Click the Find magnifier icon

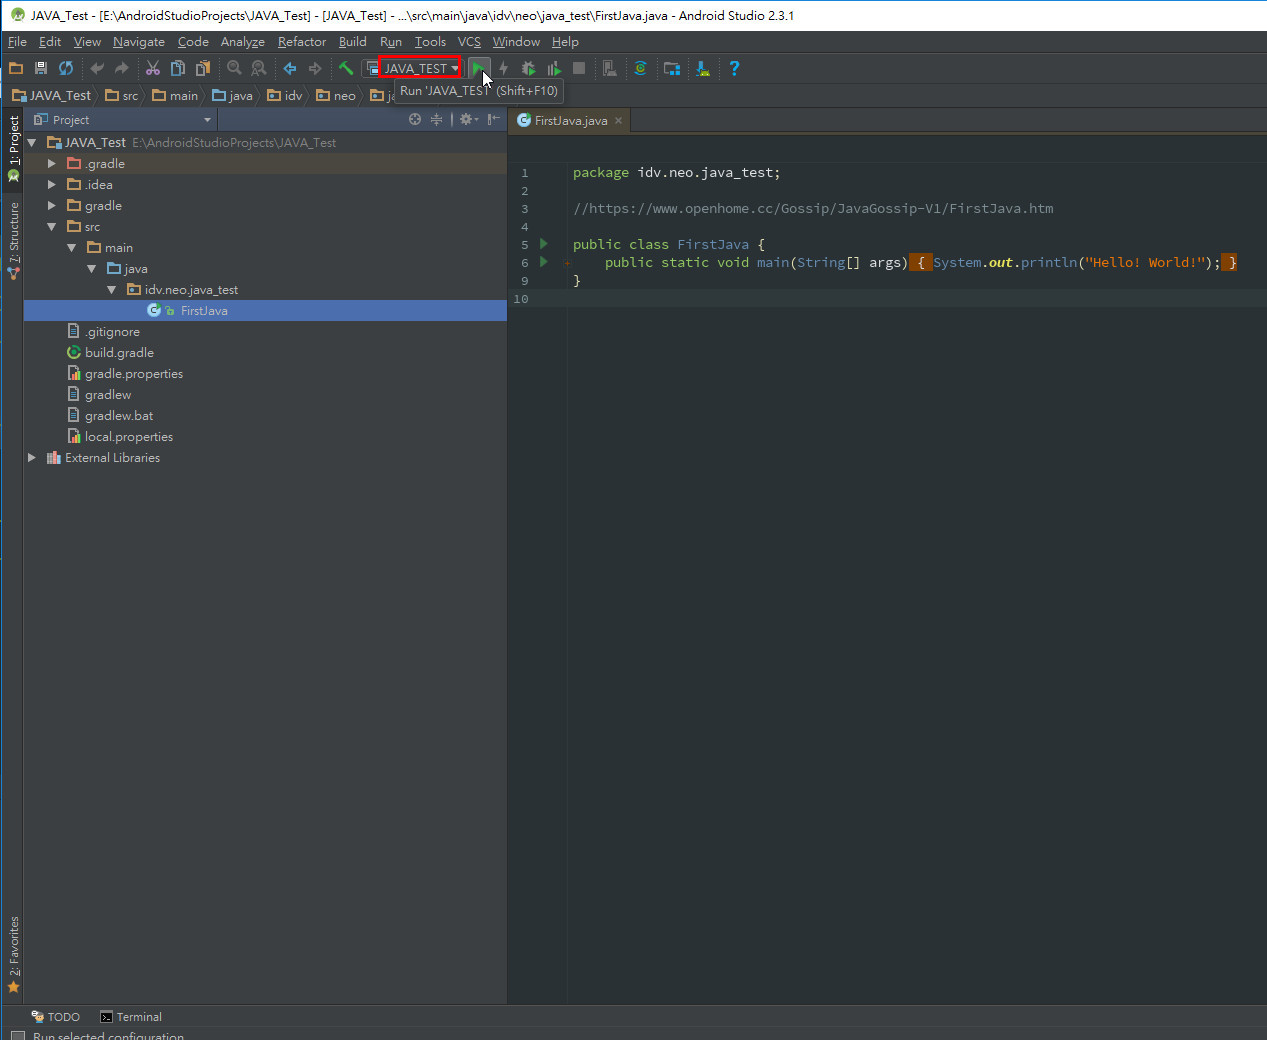click(234, 68)
